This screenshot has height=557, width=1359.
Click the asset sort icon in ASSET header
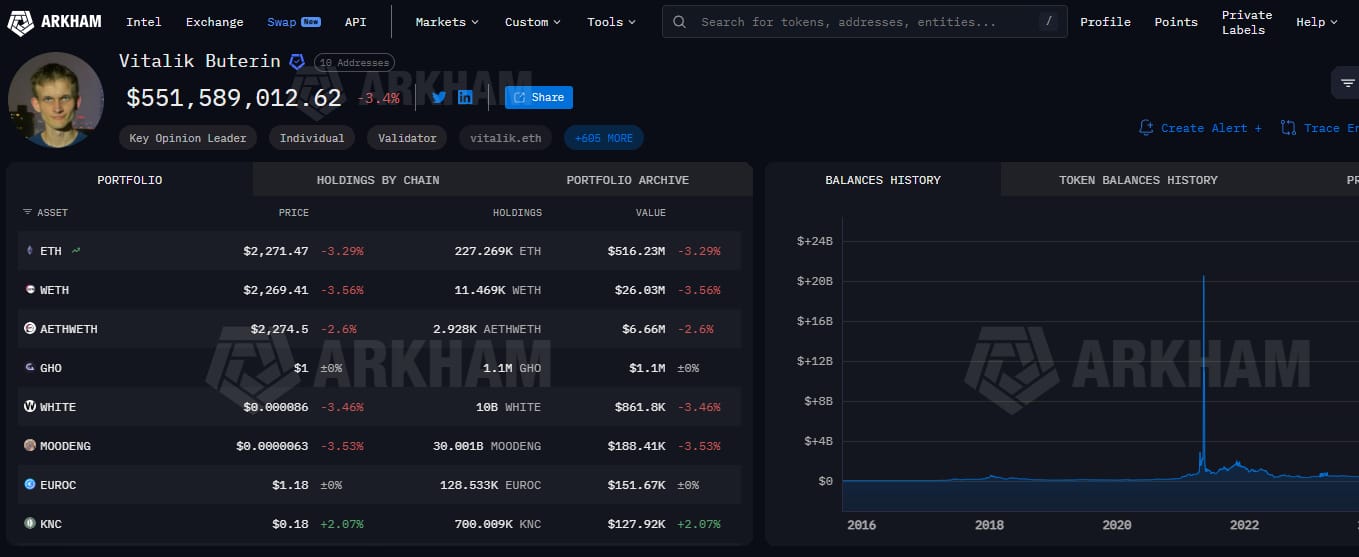click(x=27, y=213)
